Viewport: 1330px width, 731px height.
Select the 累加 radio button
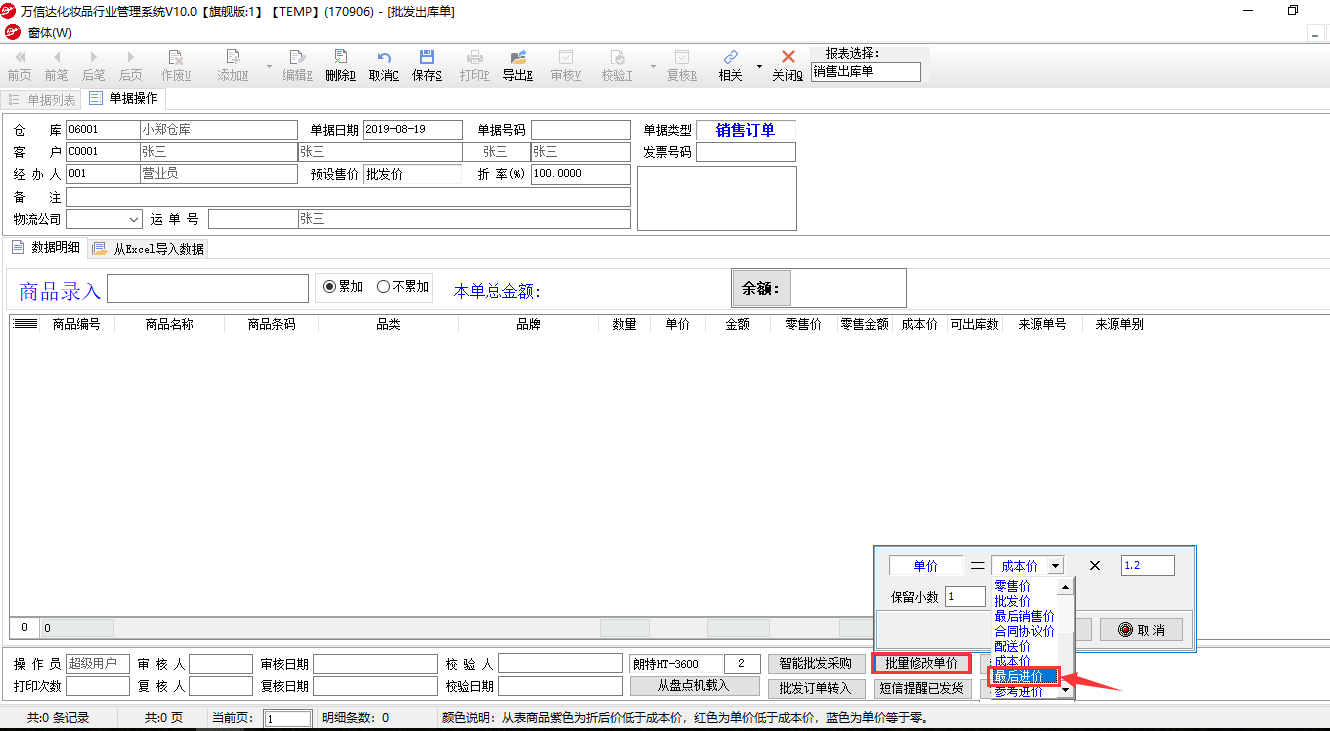342,287
